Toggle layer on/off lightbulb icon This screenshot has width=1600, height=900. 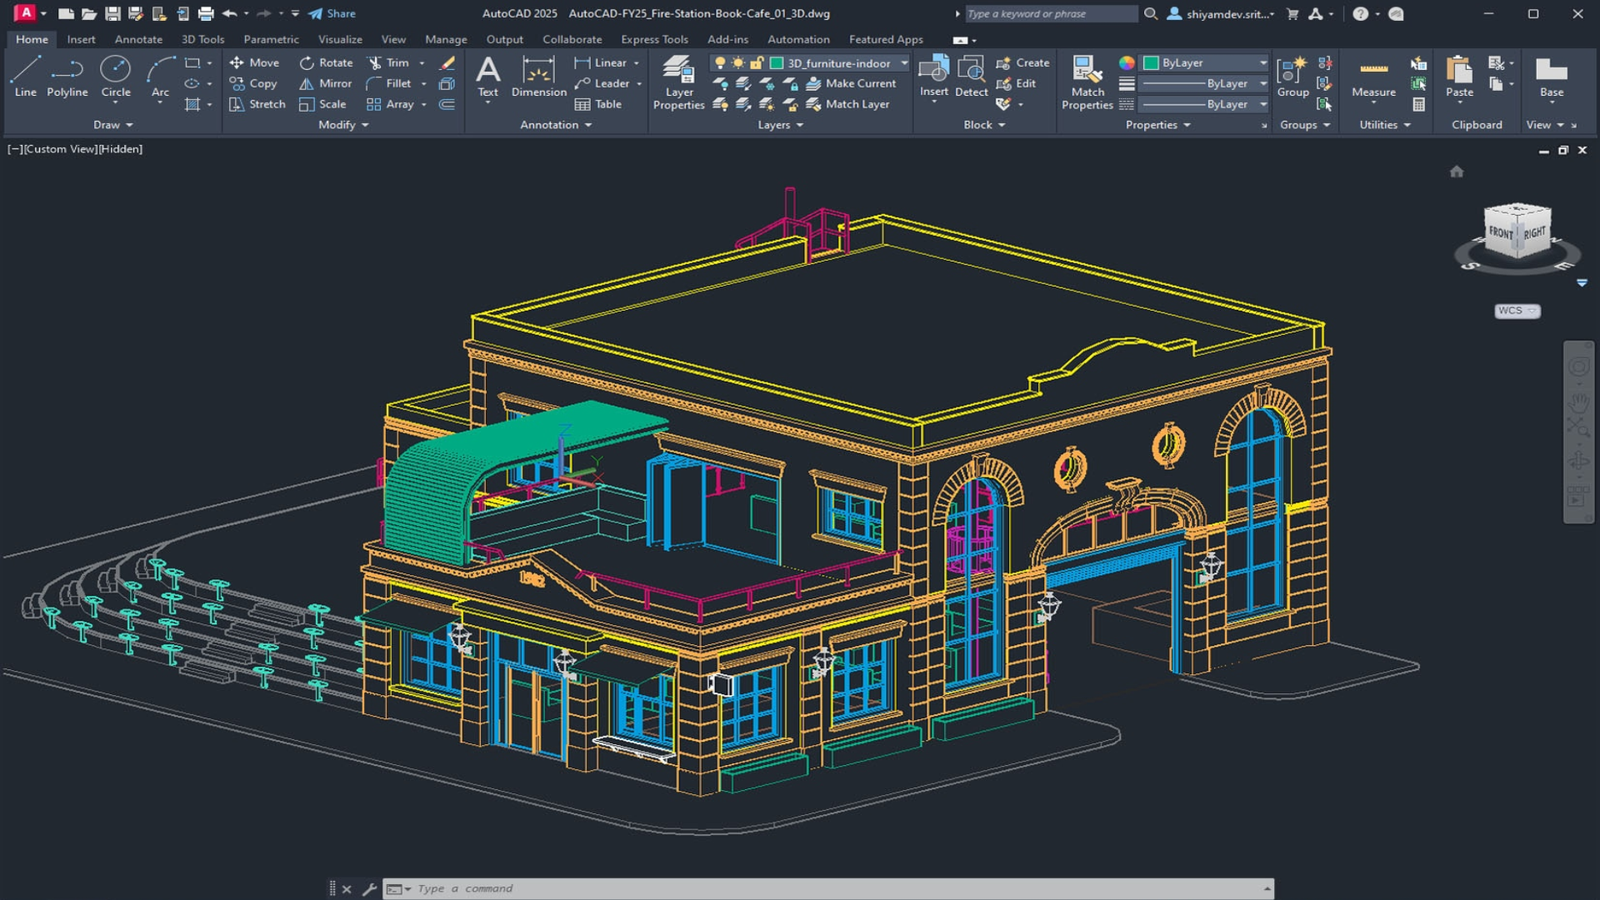[x=719, y=63]
